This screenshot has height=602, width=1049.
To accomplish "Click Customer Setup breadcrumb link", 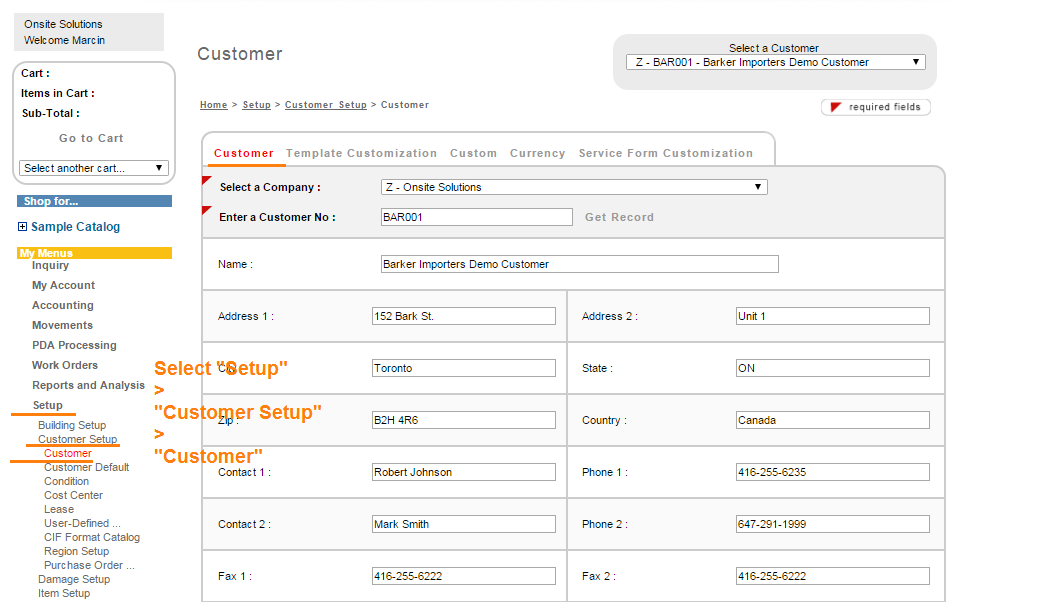I will [x=325, y=105].
